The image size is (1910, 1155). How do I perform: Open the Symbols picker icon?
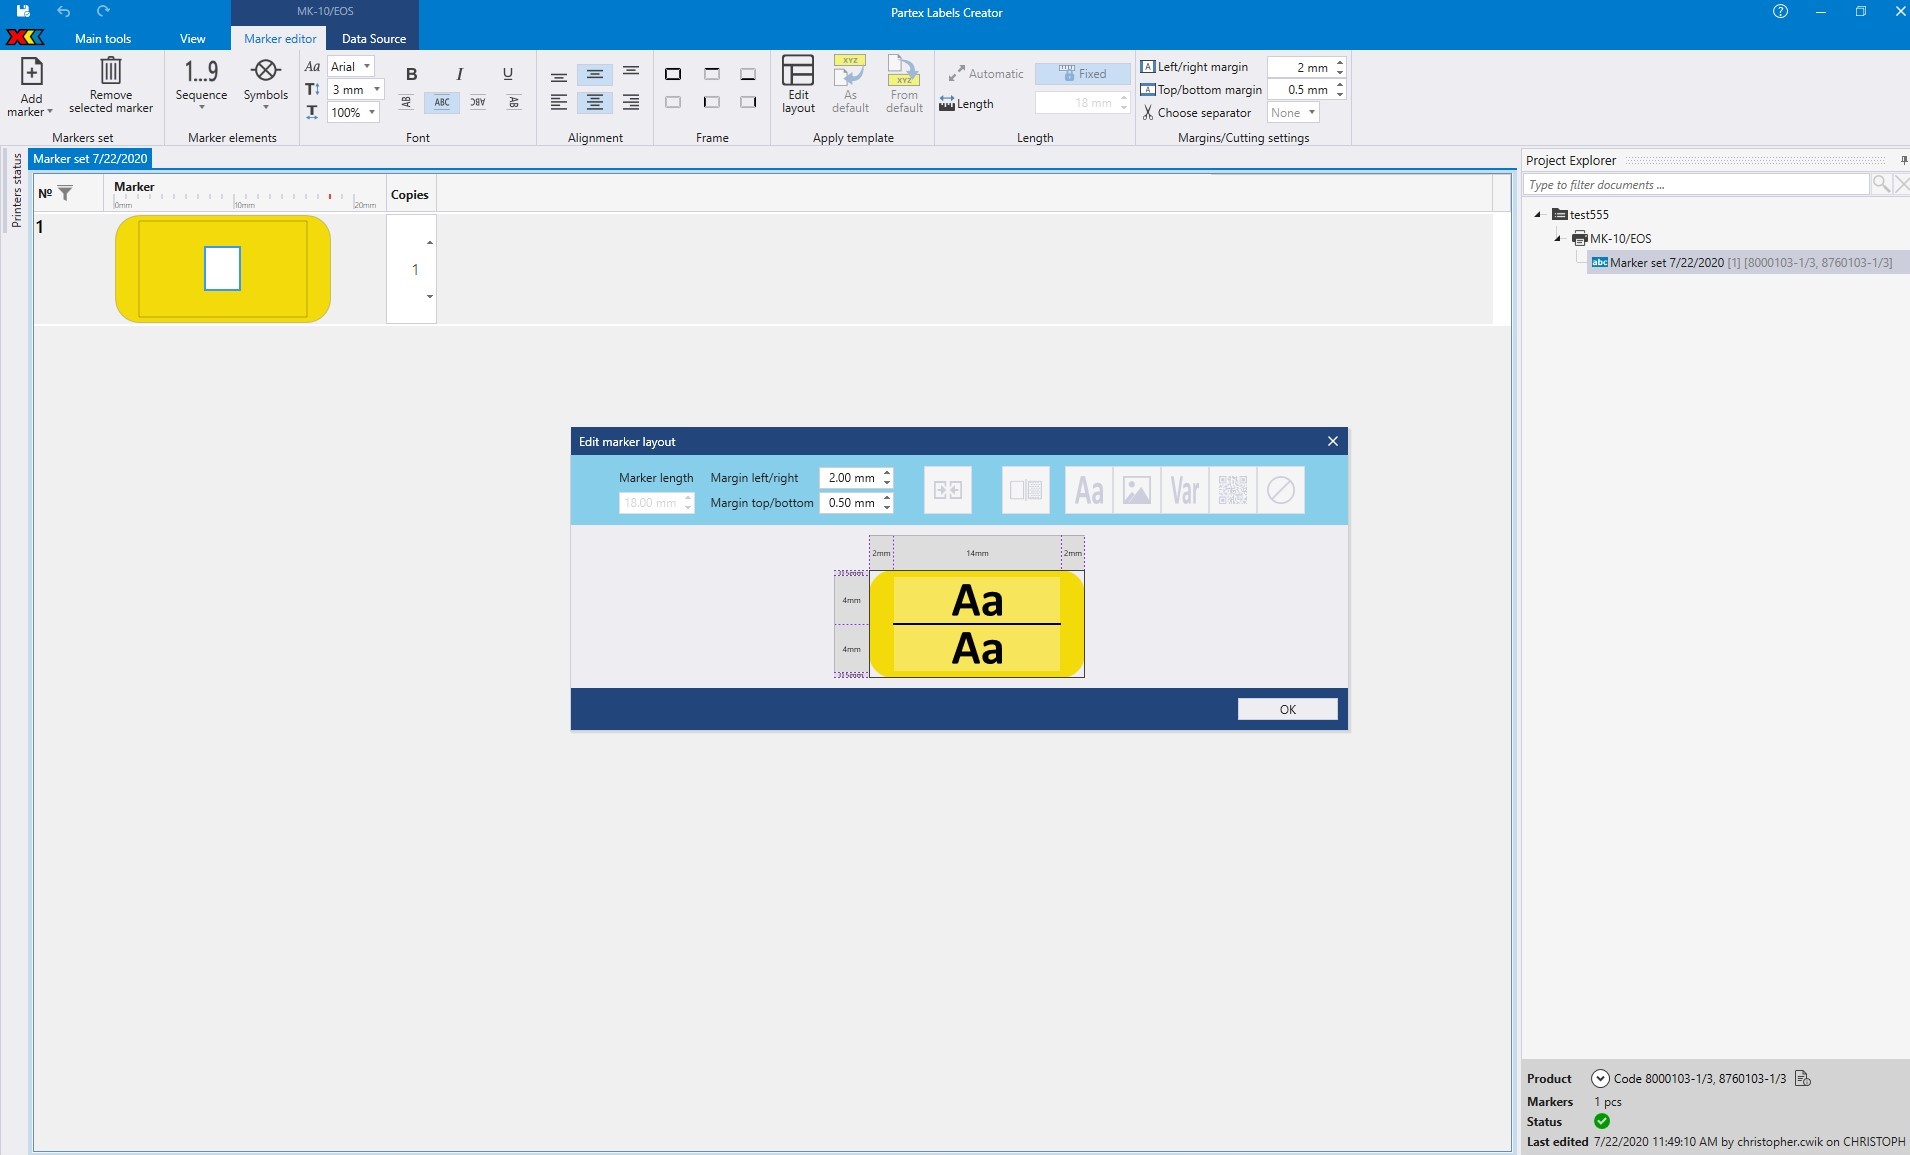pyautogui.click(x=266, y=71)
